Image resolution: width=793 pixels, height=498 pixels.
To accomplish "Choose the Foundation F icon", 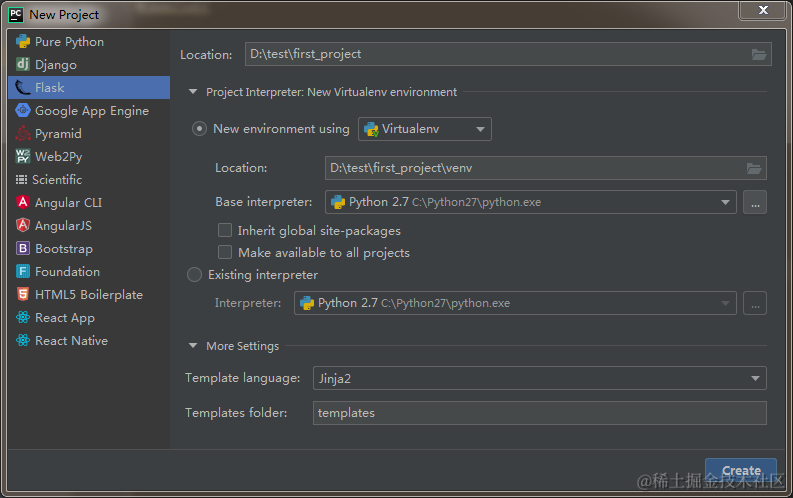I will click(23, 271).
